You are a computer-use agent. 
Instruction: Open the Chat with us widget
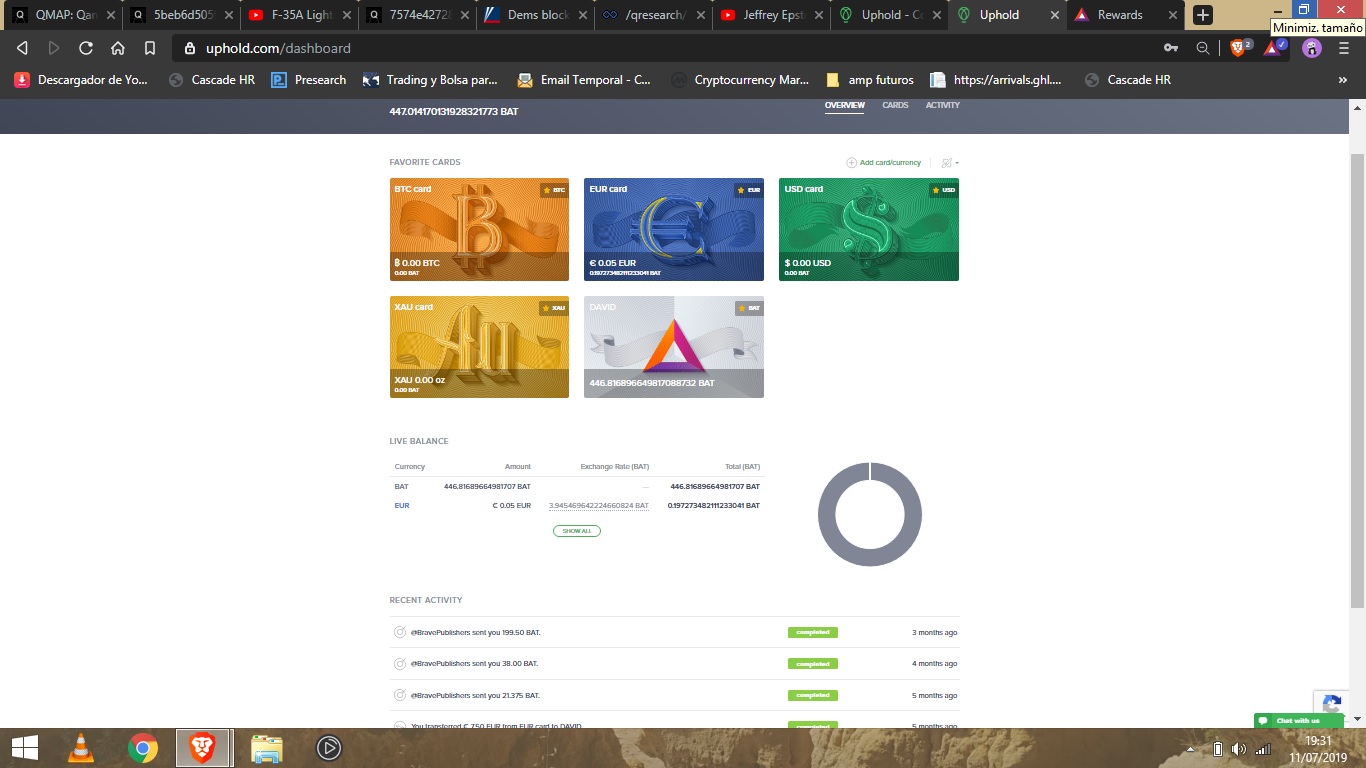click(1298, 720)
